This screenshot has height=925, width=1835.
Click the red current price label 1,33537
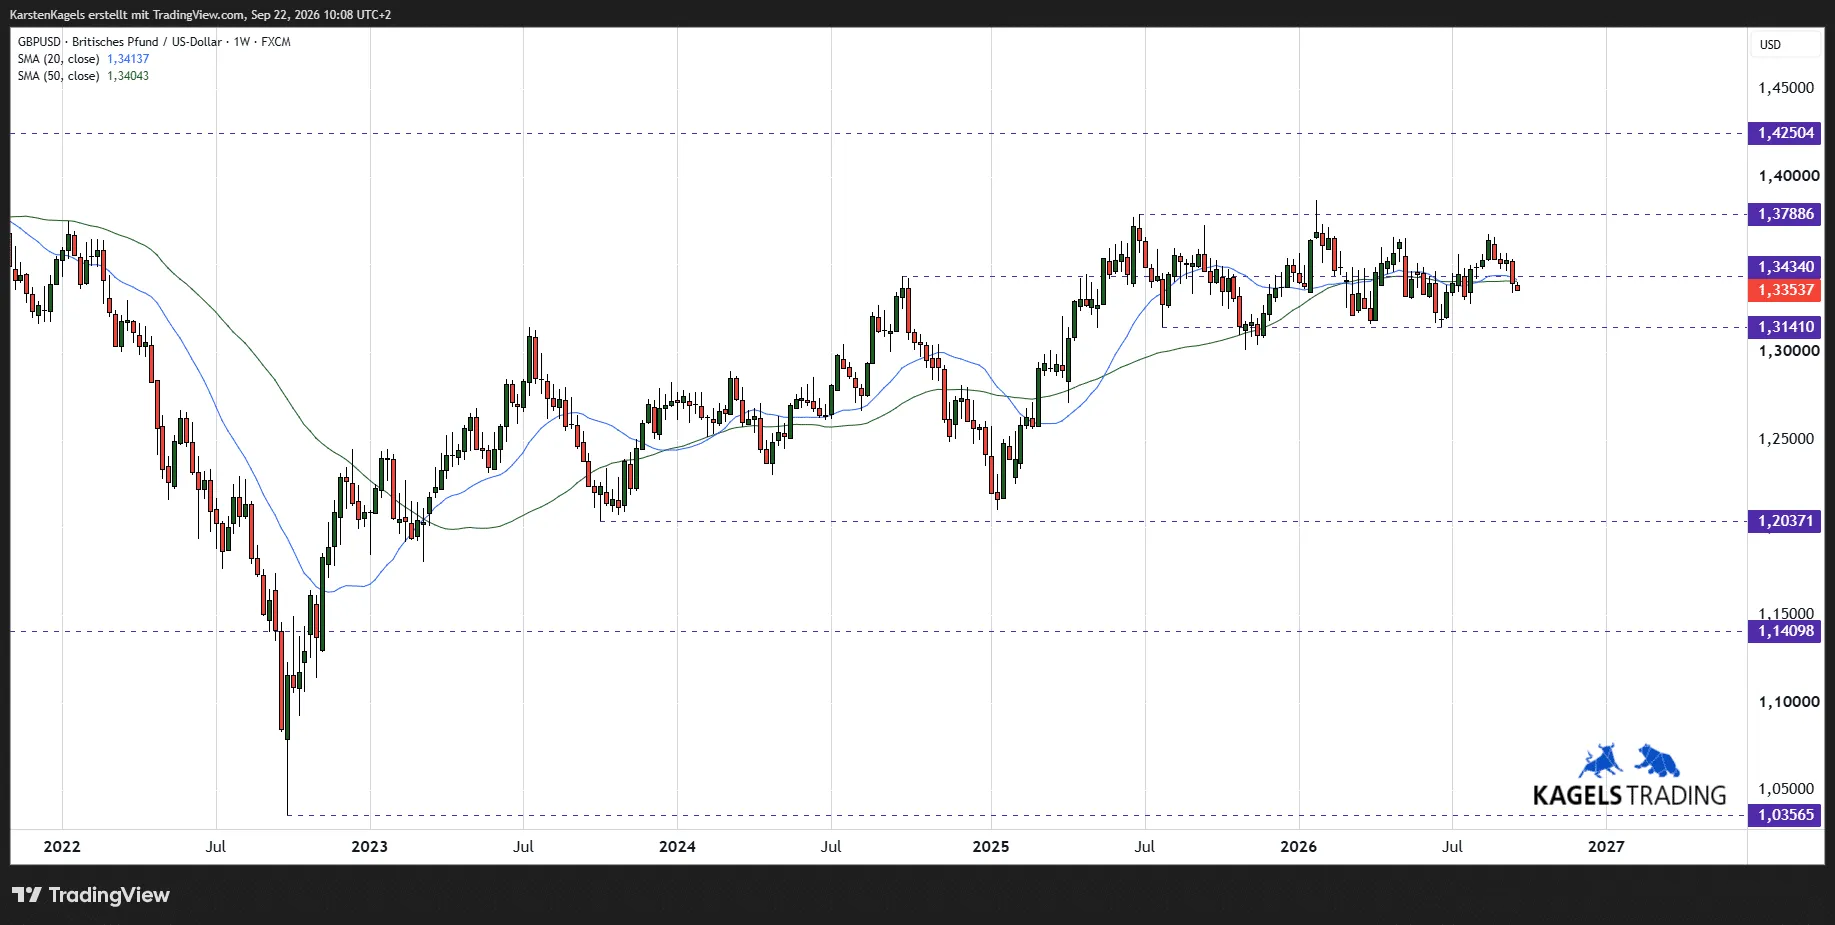click(1785, 290)
